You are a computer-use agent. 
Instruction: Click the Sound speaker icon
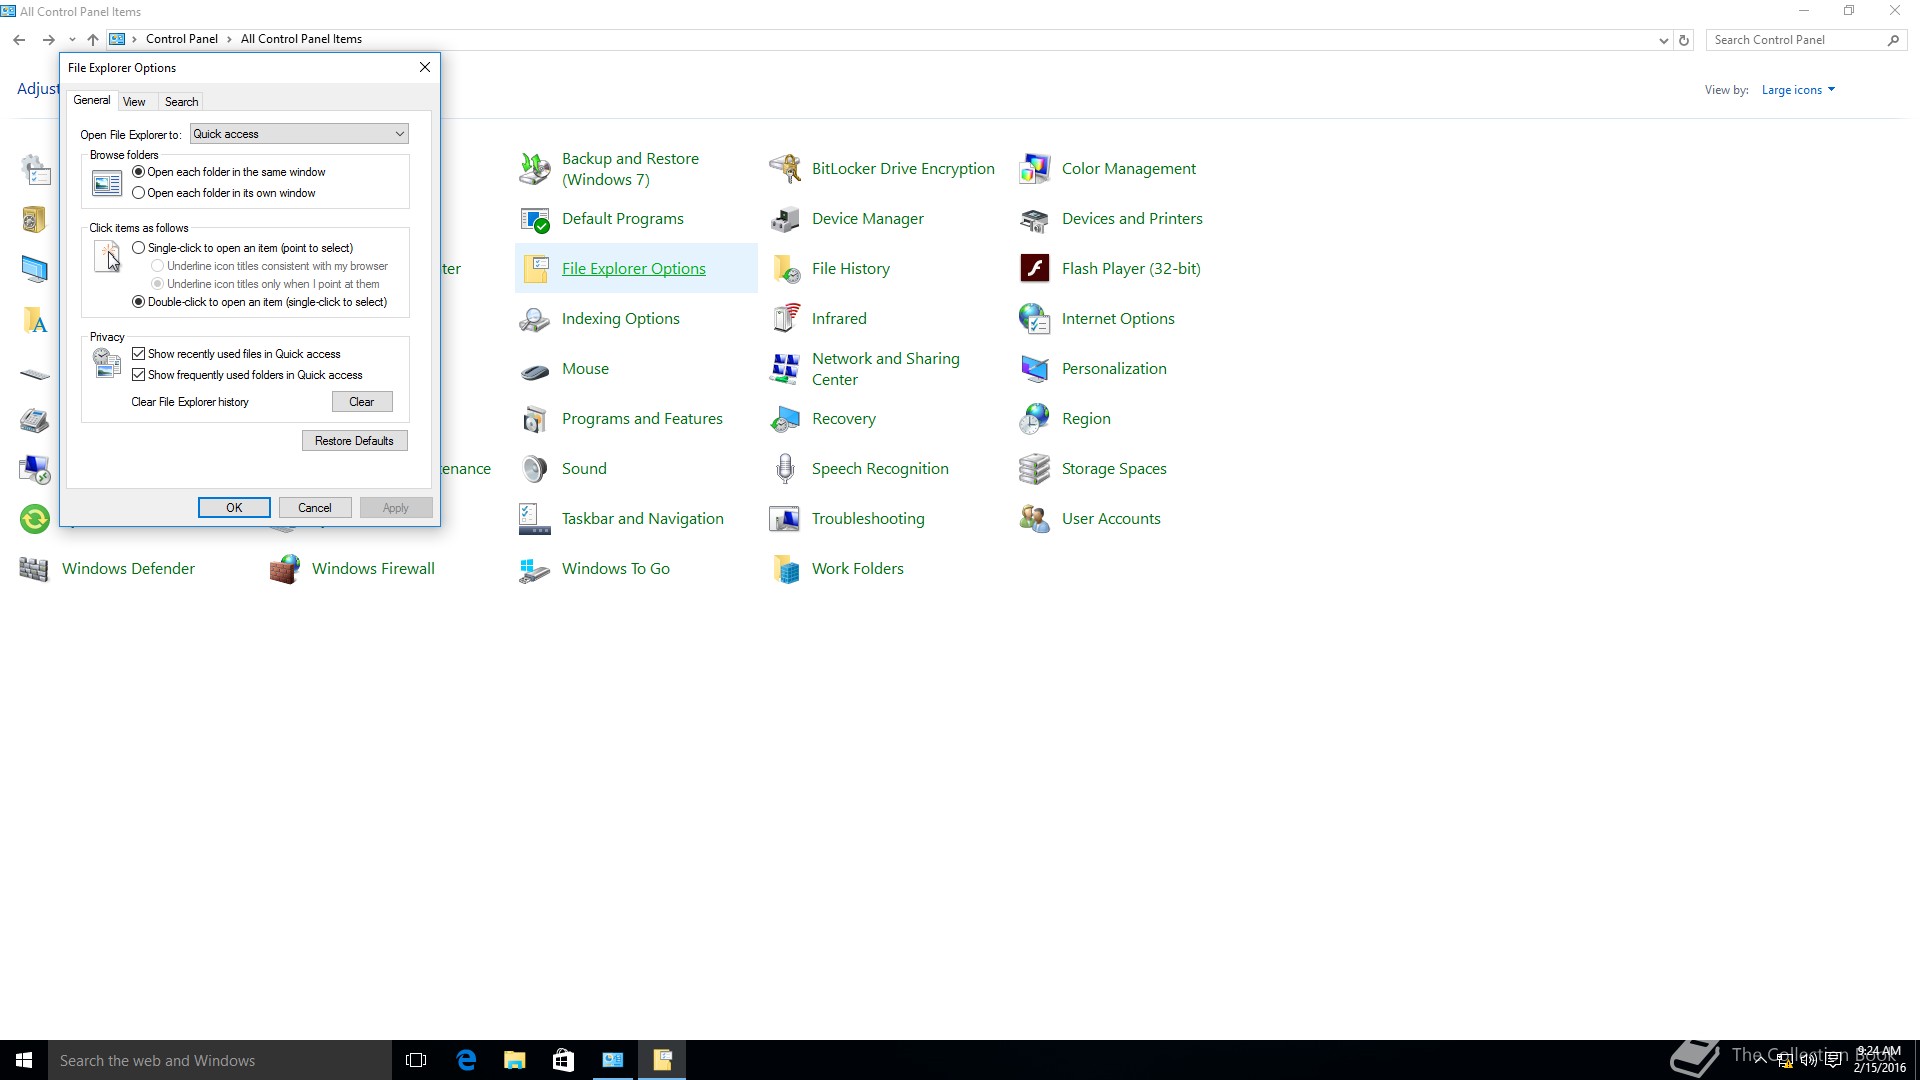(x=535, y=469)
